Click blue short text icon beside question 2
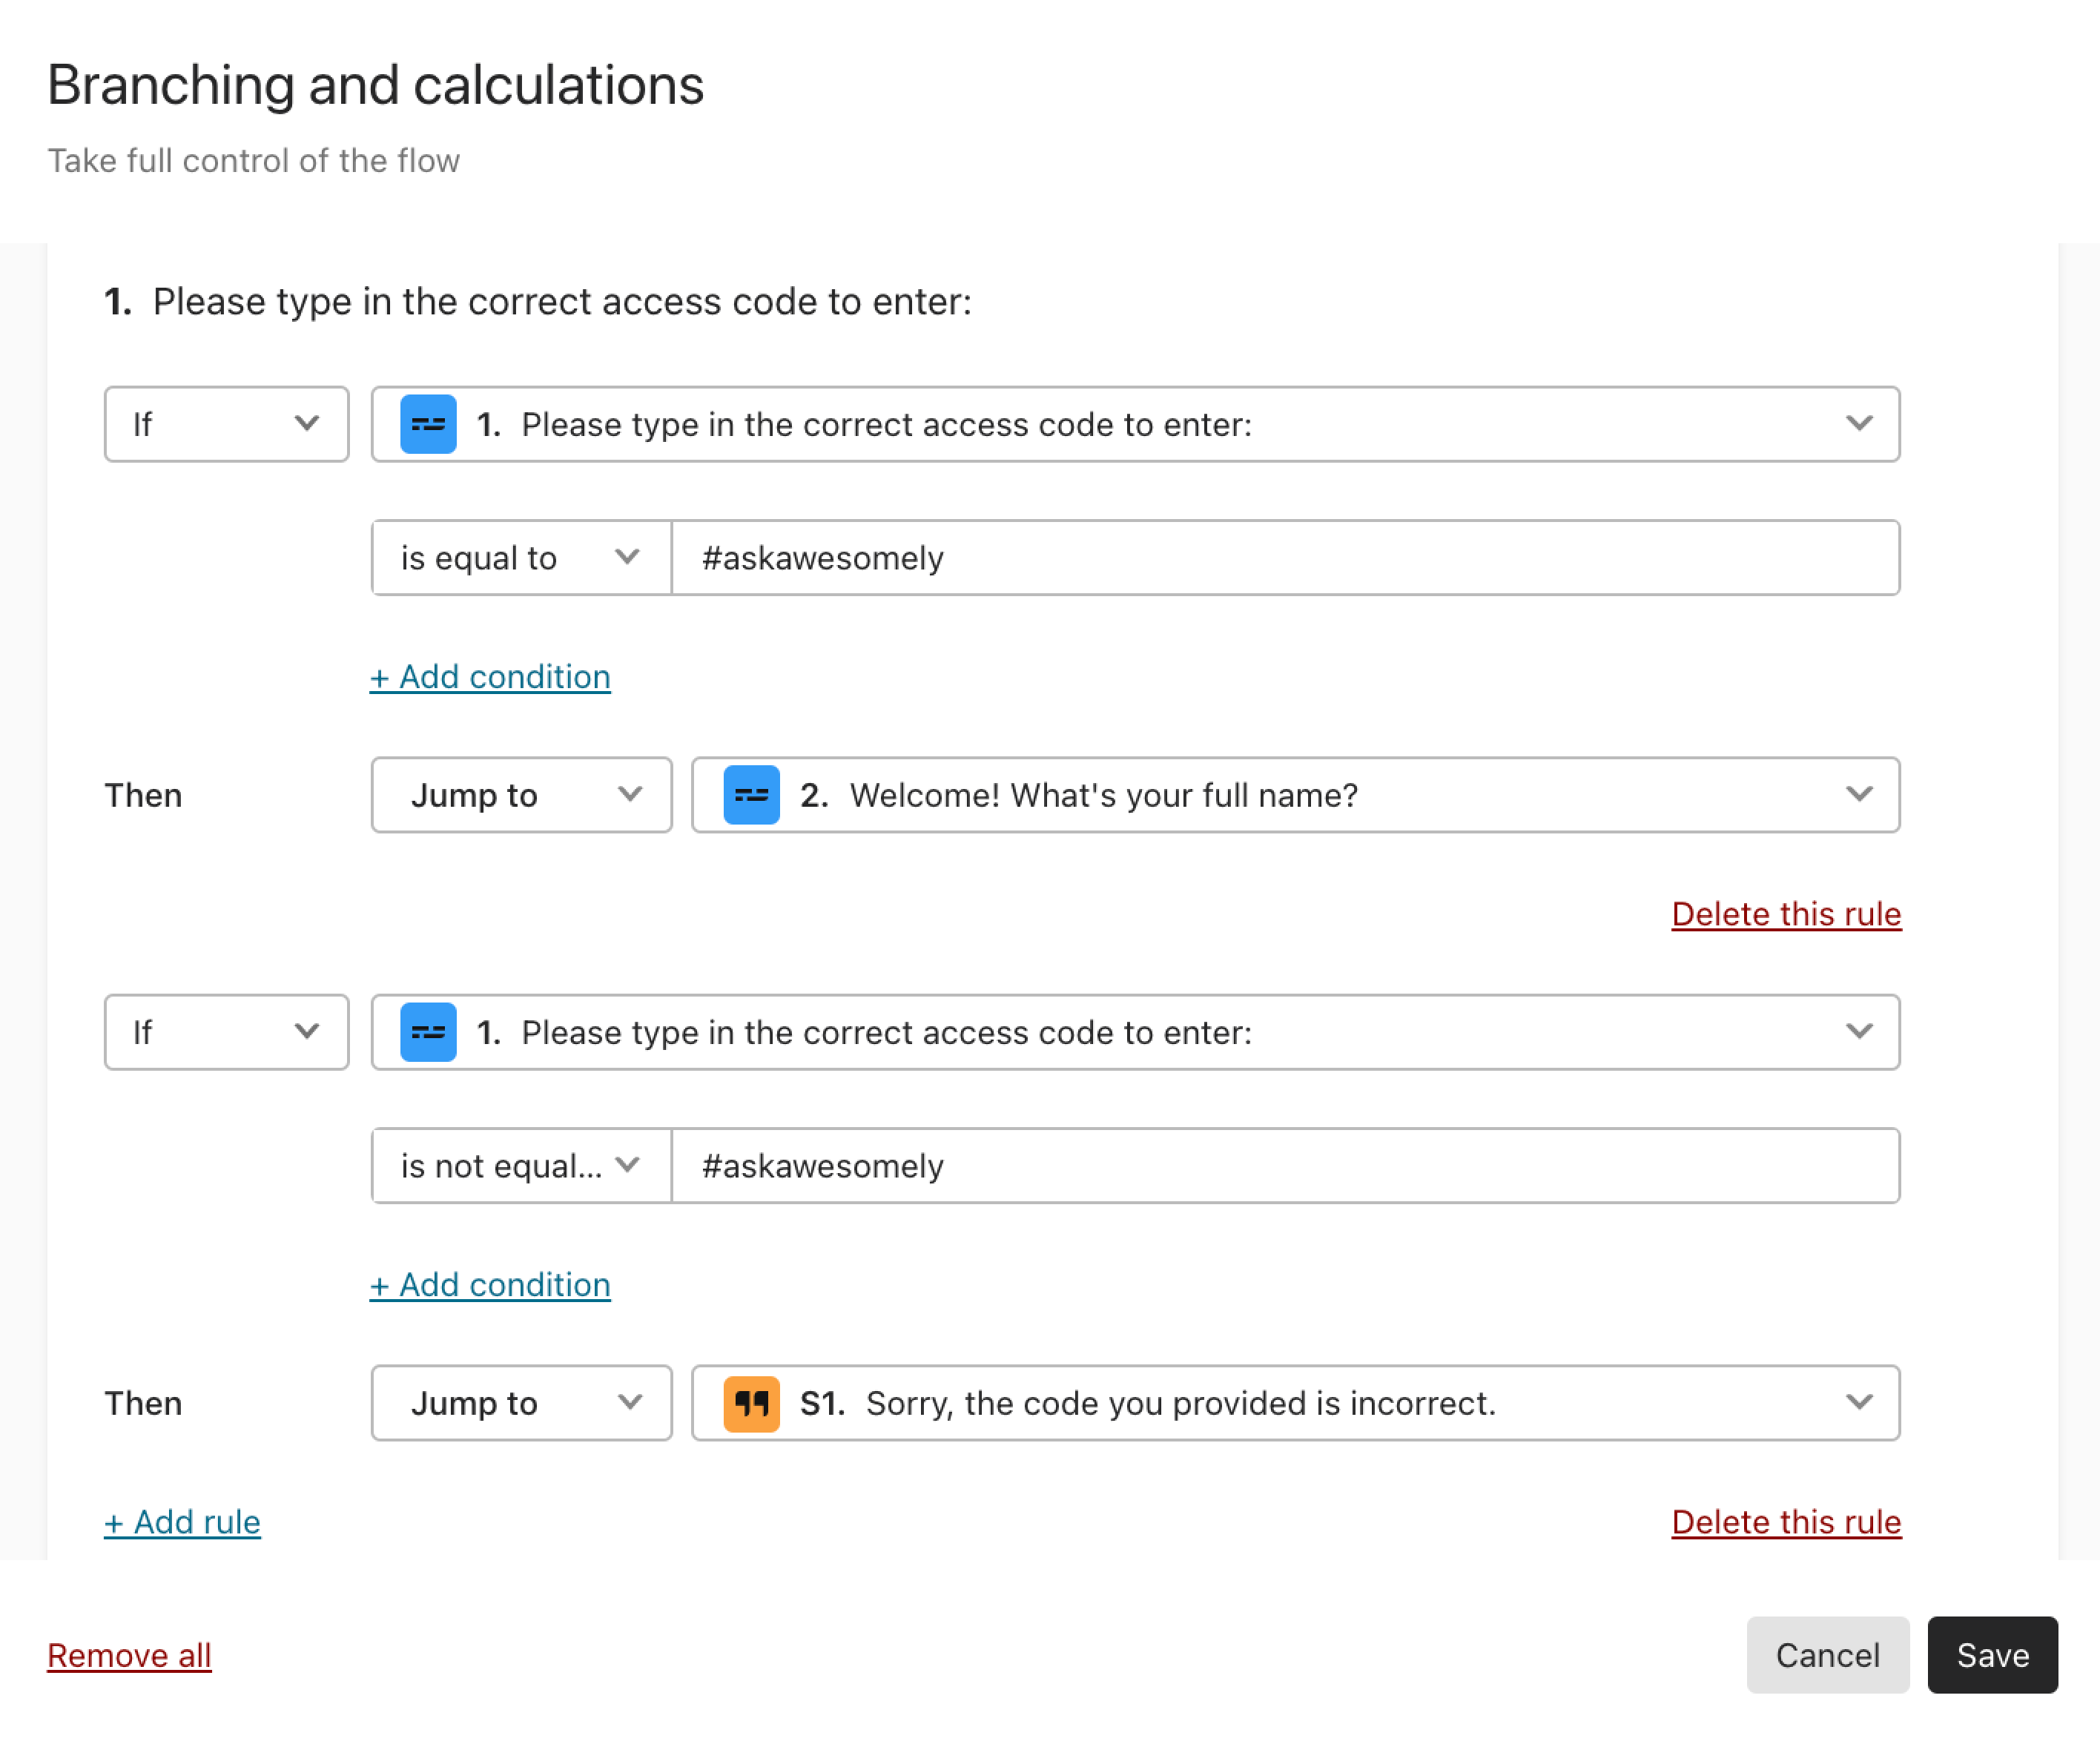2100x1747 pixels. pyautogui.click(x=751, y=795)
